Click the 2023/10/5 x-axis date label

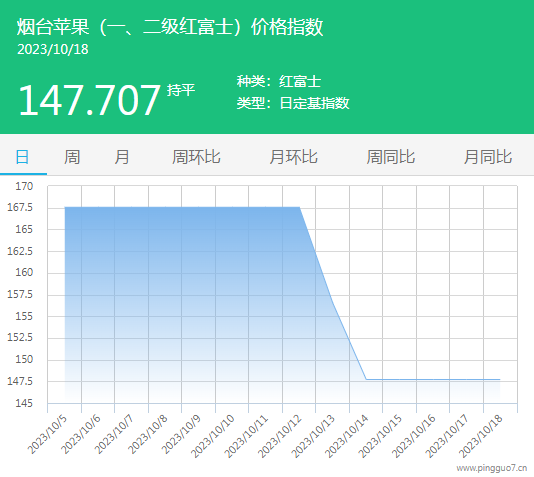pyautogui.click(x=47, y=434)
